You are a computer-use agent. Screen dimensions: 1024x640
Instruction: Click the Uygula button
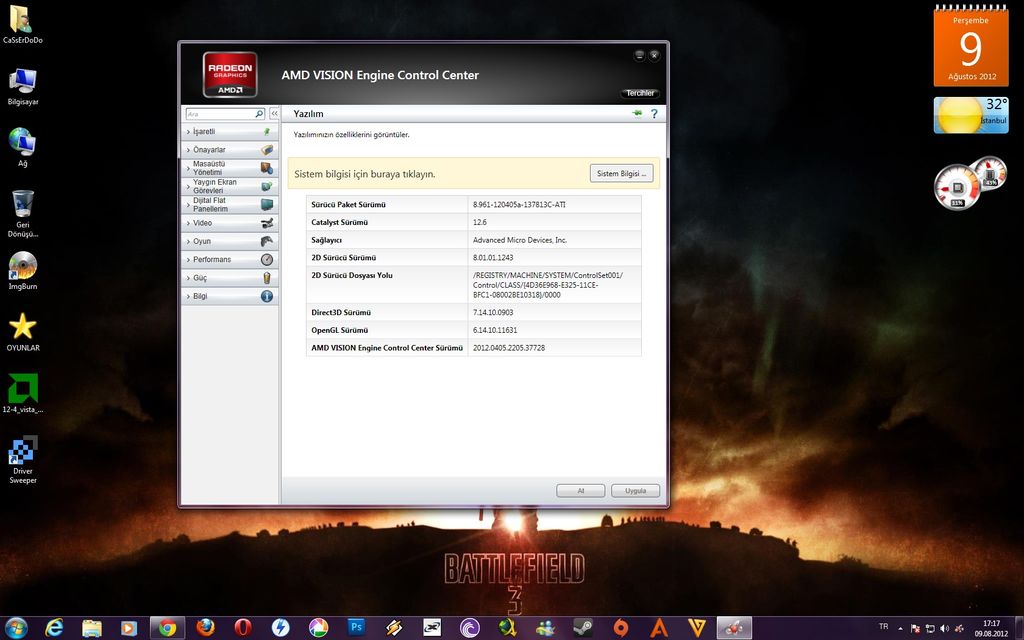(635, 490)
